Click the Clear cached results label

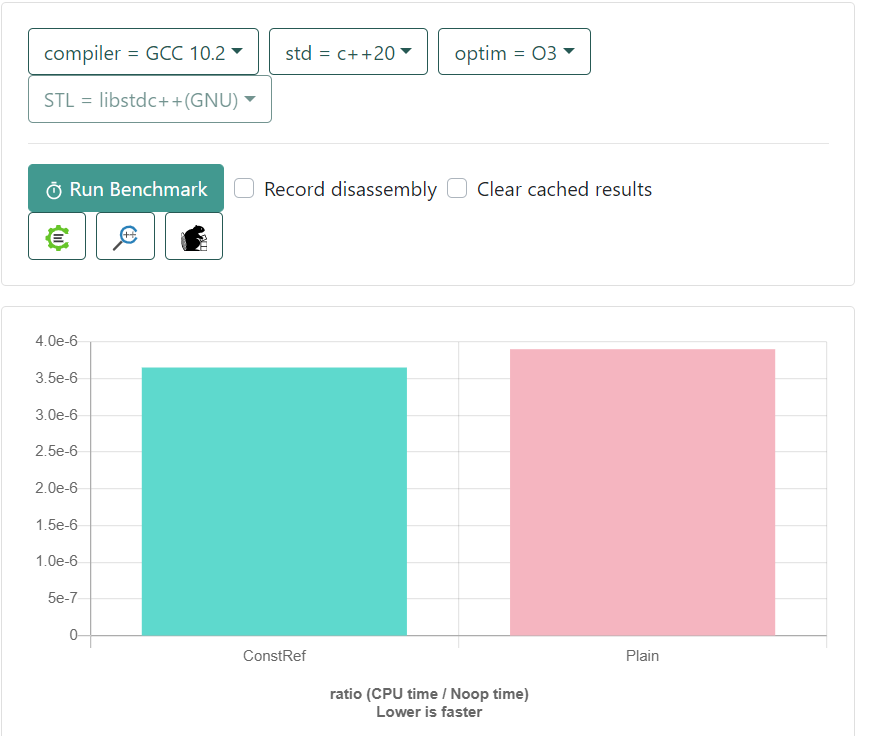coord(564,189)
